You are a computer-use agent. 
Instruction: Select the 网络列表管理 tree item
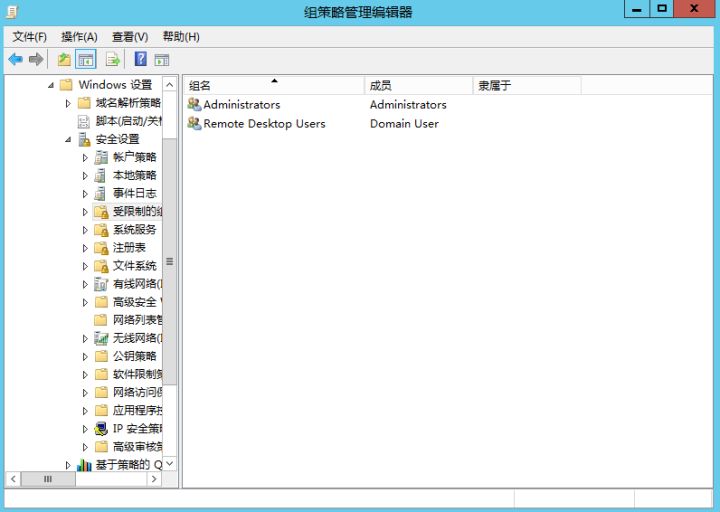(x=137, y=320)
